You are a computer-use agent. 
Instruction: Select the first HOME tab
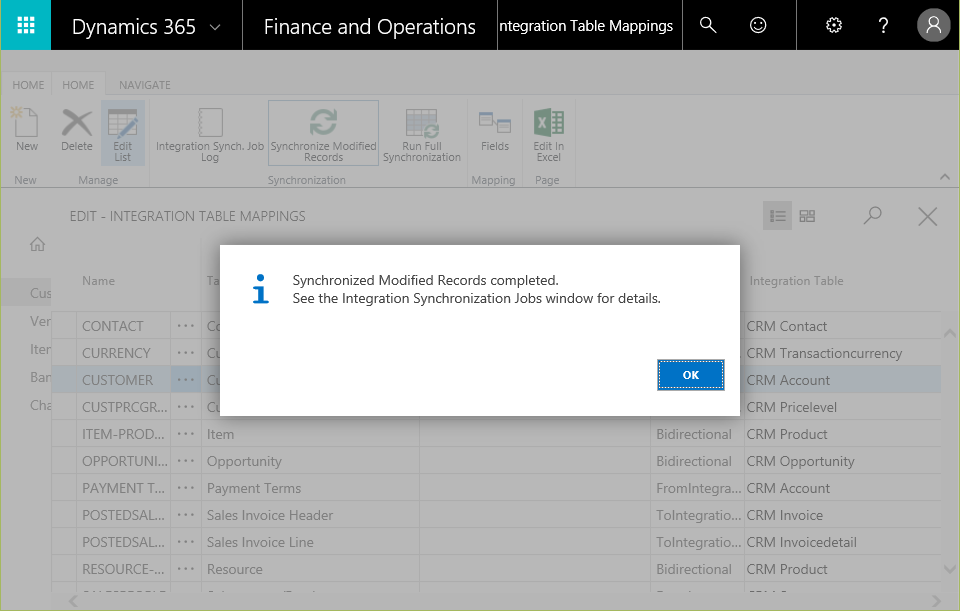tap(28, 85)
